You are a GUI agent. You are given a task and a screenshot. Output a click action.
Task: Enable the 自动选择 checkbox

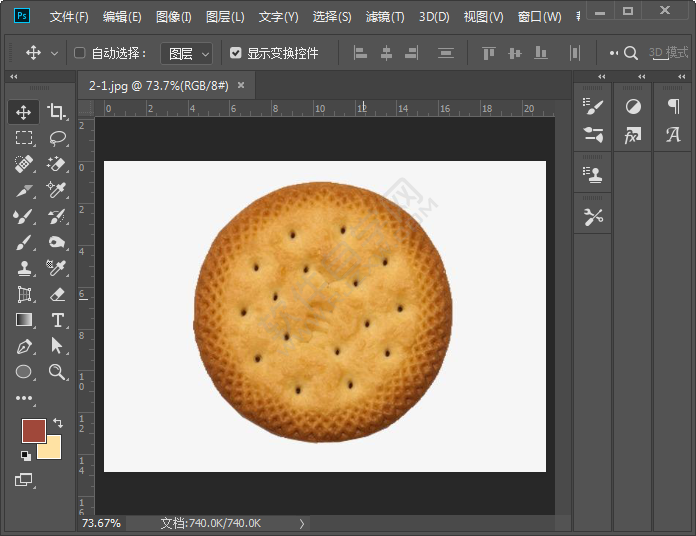[x=80, y=53]
